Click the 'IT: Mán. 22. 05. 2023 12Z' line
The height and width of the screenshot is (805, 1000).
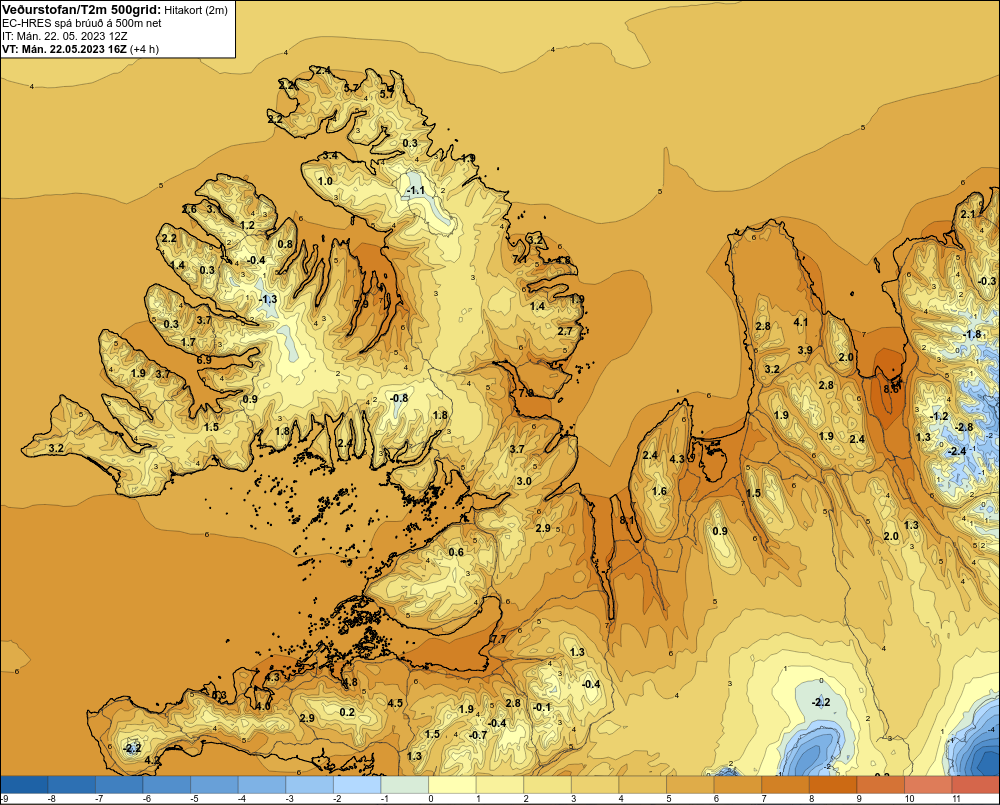click(x=64, y=36)
